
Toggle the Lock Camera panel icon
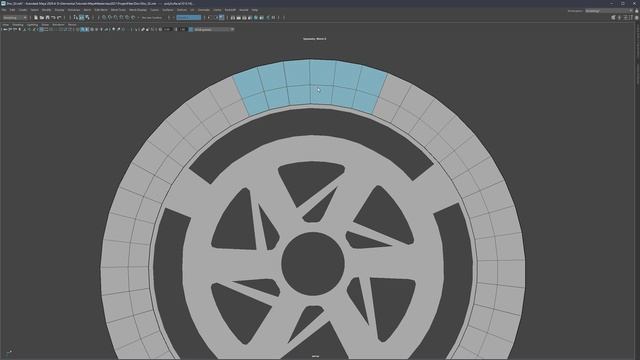[10, 29]
